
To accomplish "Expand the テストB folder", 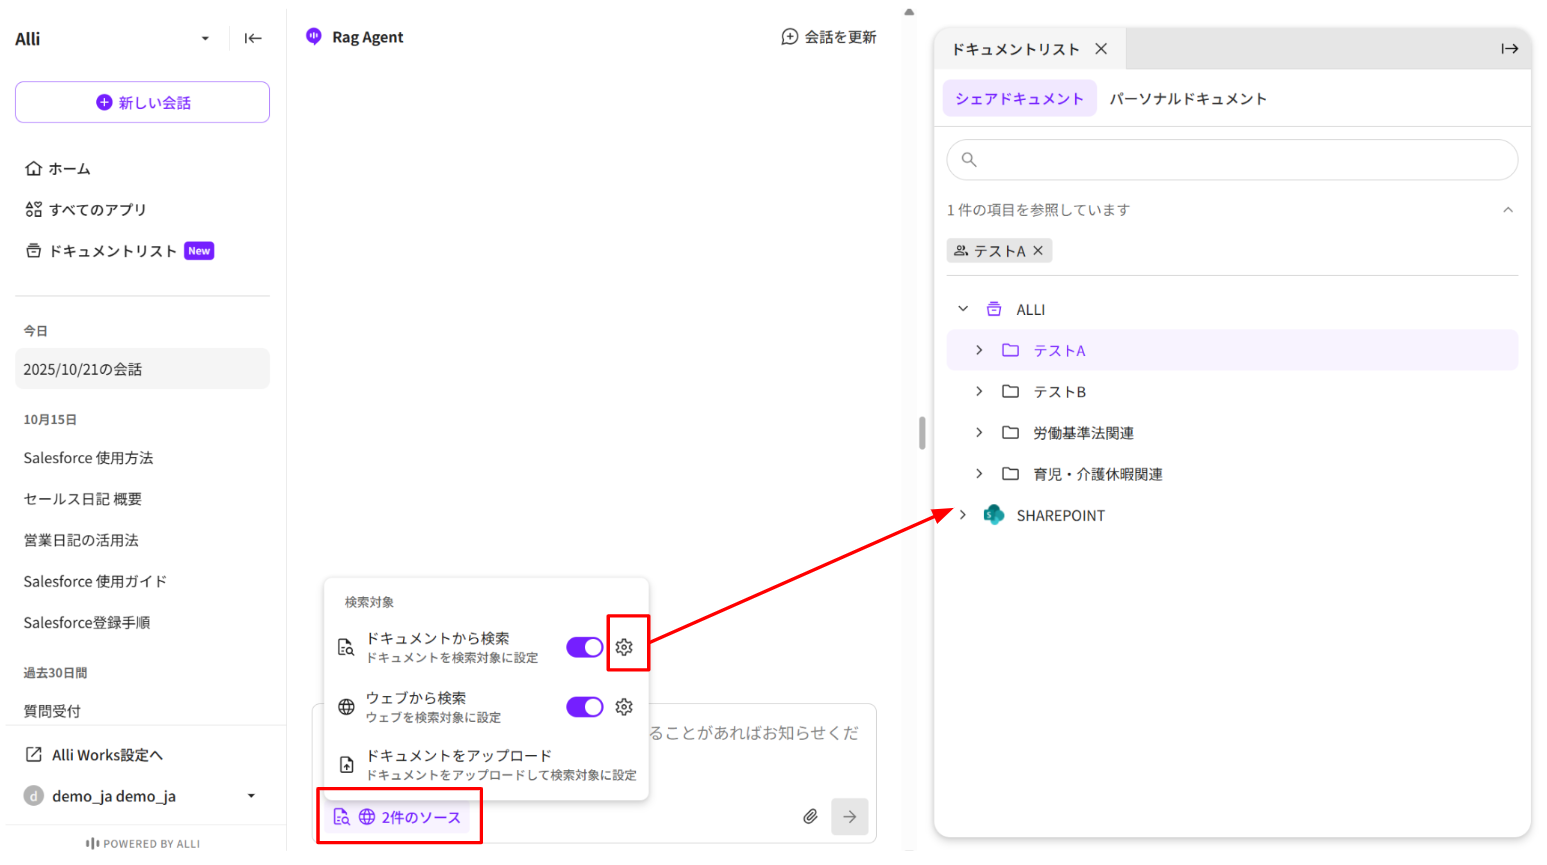I will point(979,392).
